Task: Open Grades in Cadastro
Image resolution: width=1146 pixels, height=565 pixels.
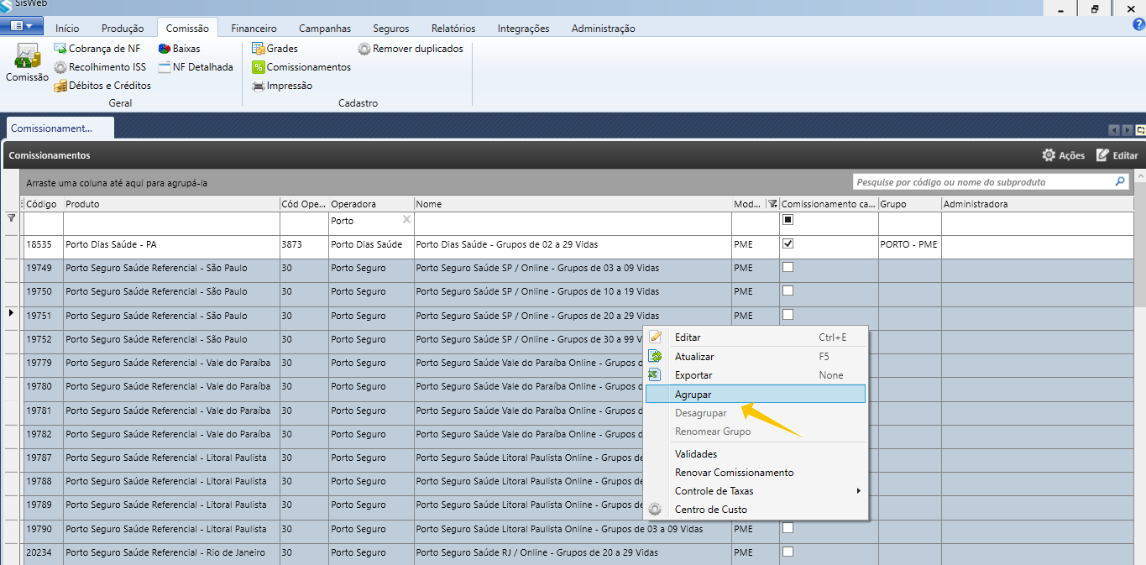Action: pos(275,48)
